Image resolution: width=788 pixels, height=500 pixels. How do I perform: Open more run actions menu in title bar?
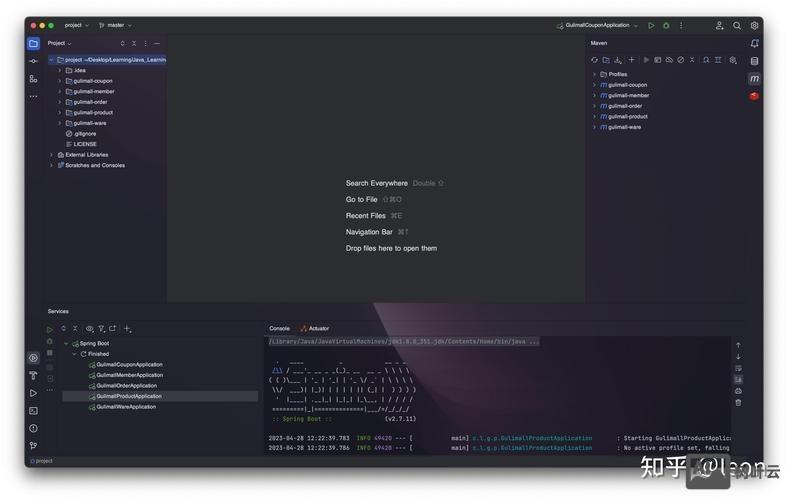[x=681, y=25]
